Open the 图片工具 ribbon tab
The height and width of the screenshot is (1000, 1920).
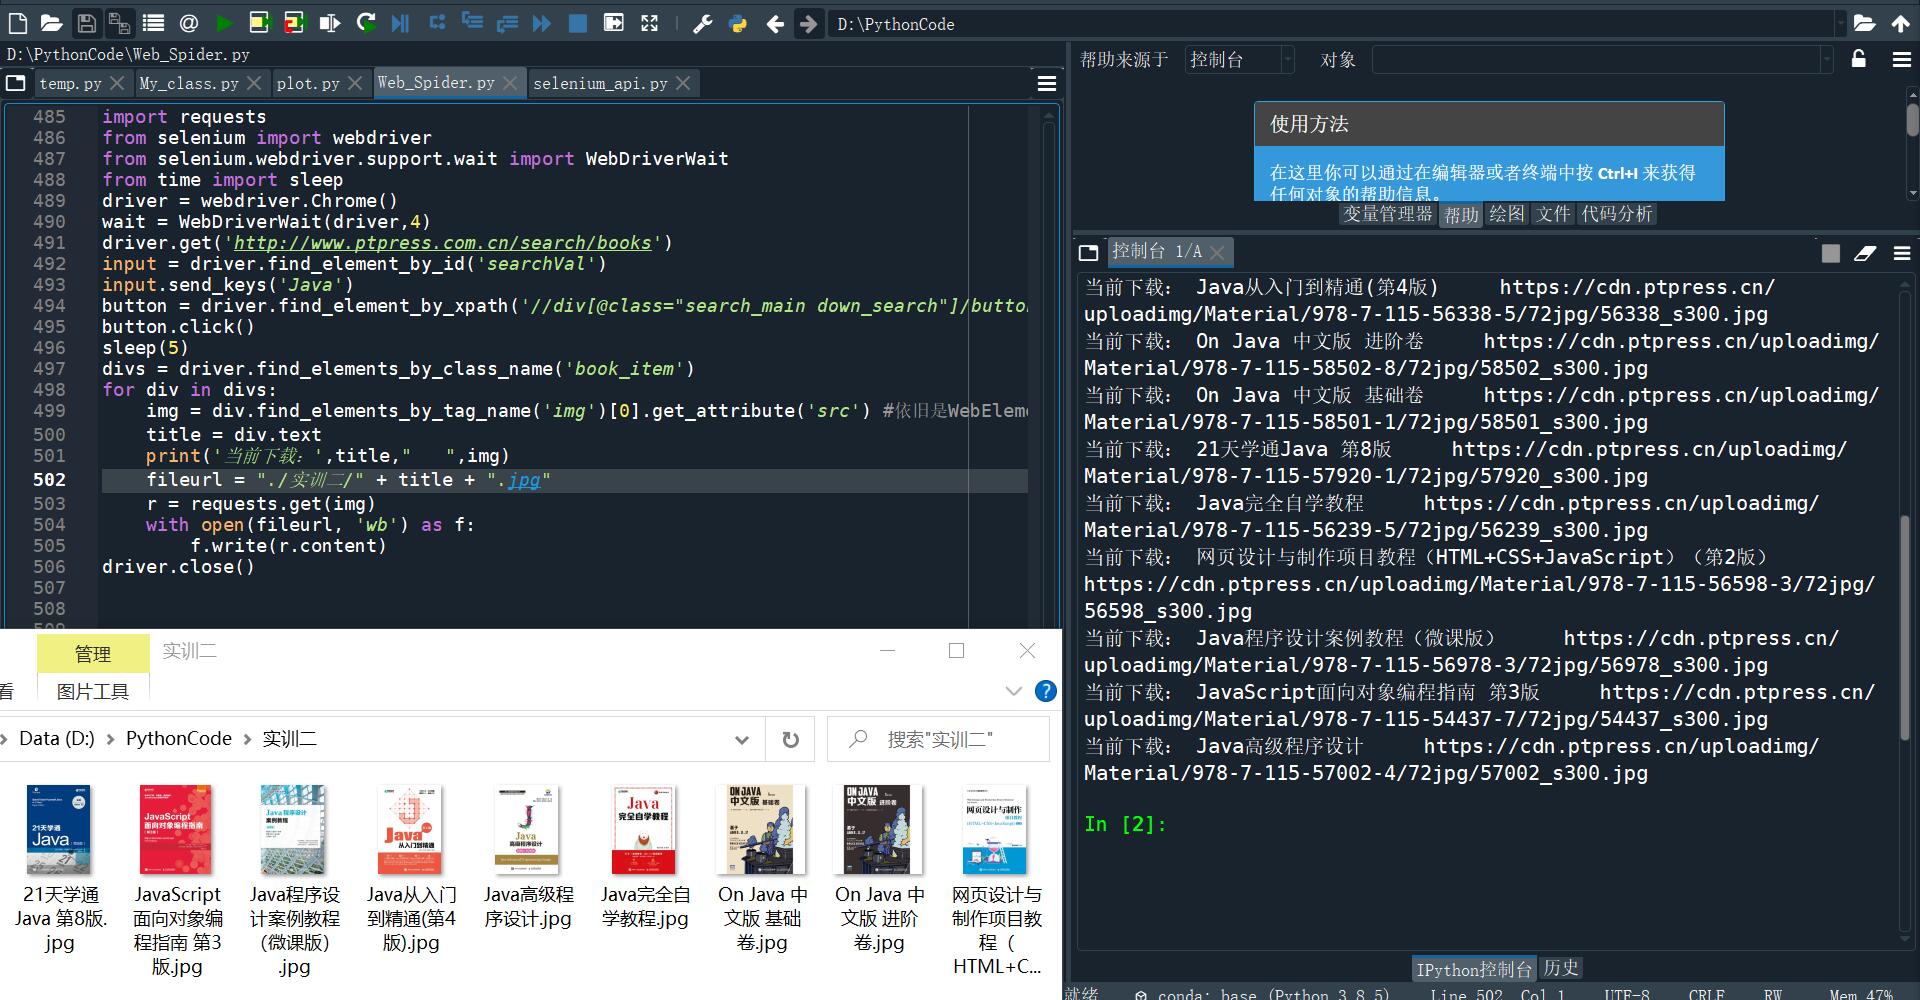coord(93,691)
